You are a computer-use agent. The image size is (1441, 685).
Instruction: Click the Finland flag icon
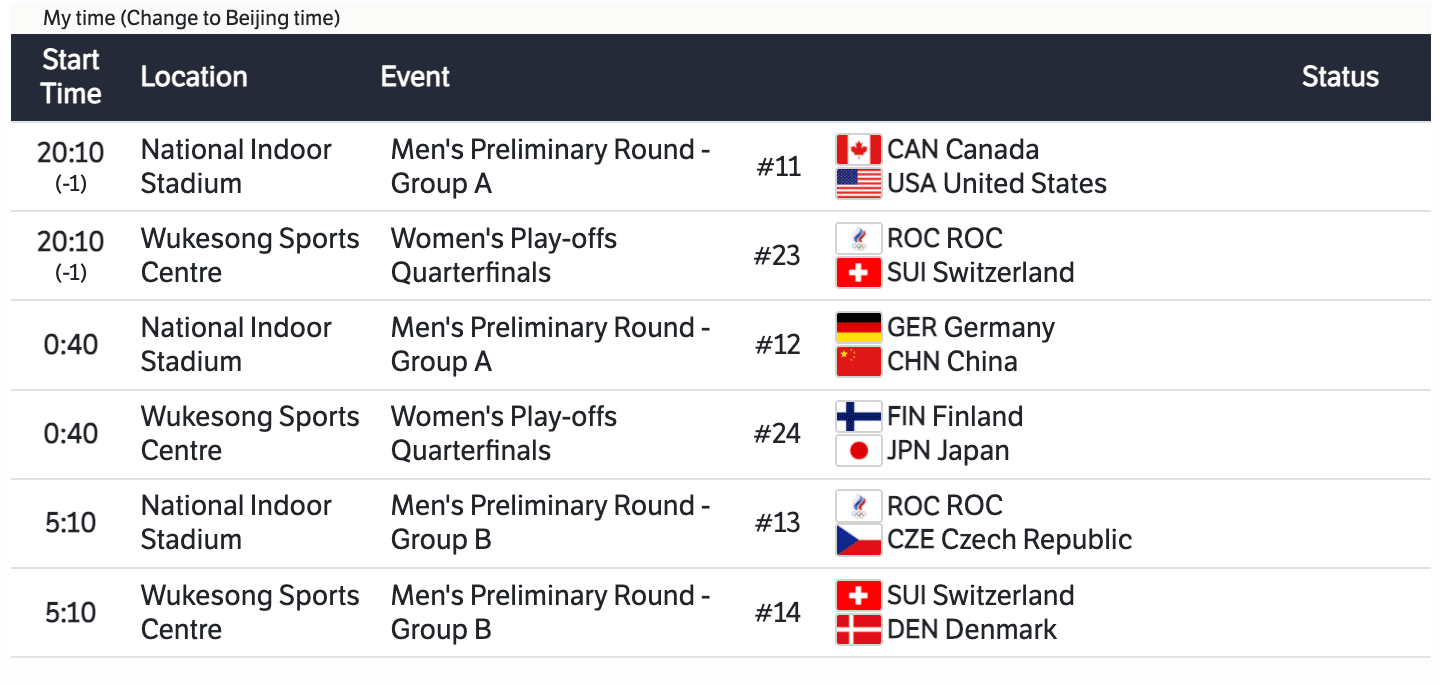[858, 417]
